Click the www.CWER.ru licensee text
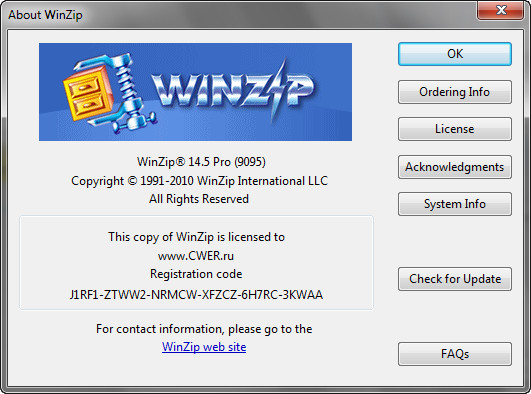 (196, 256)
